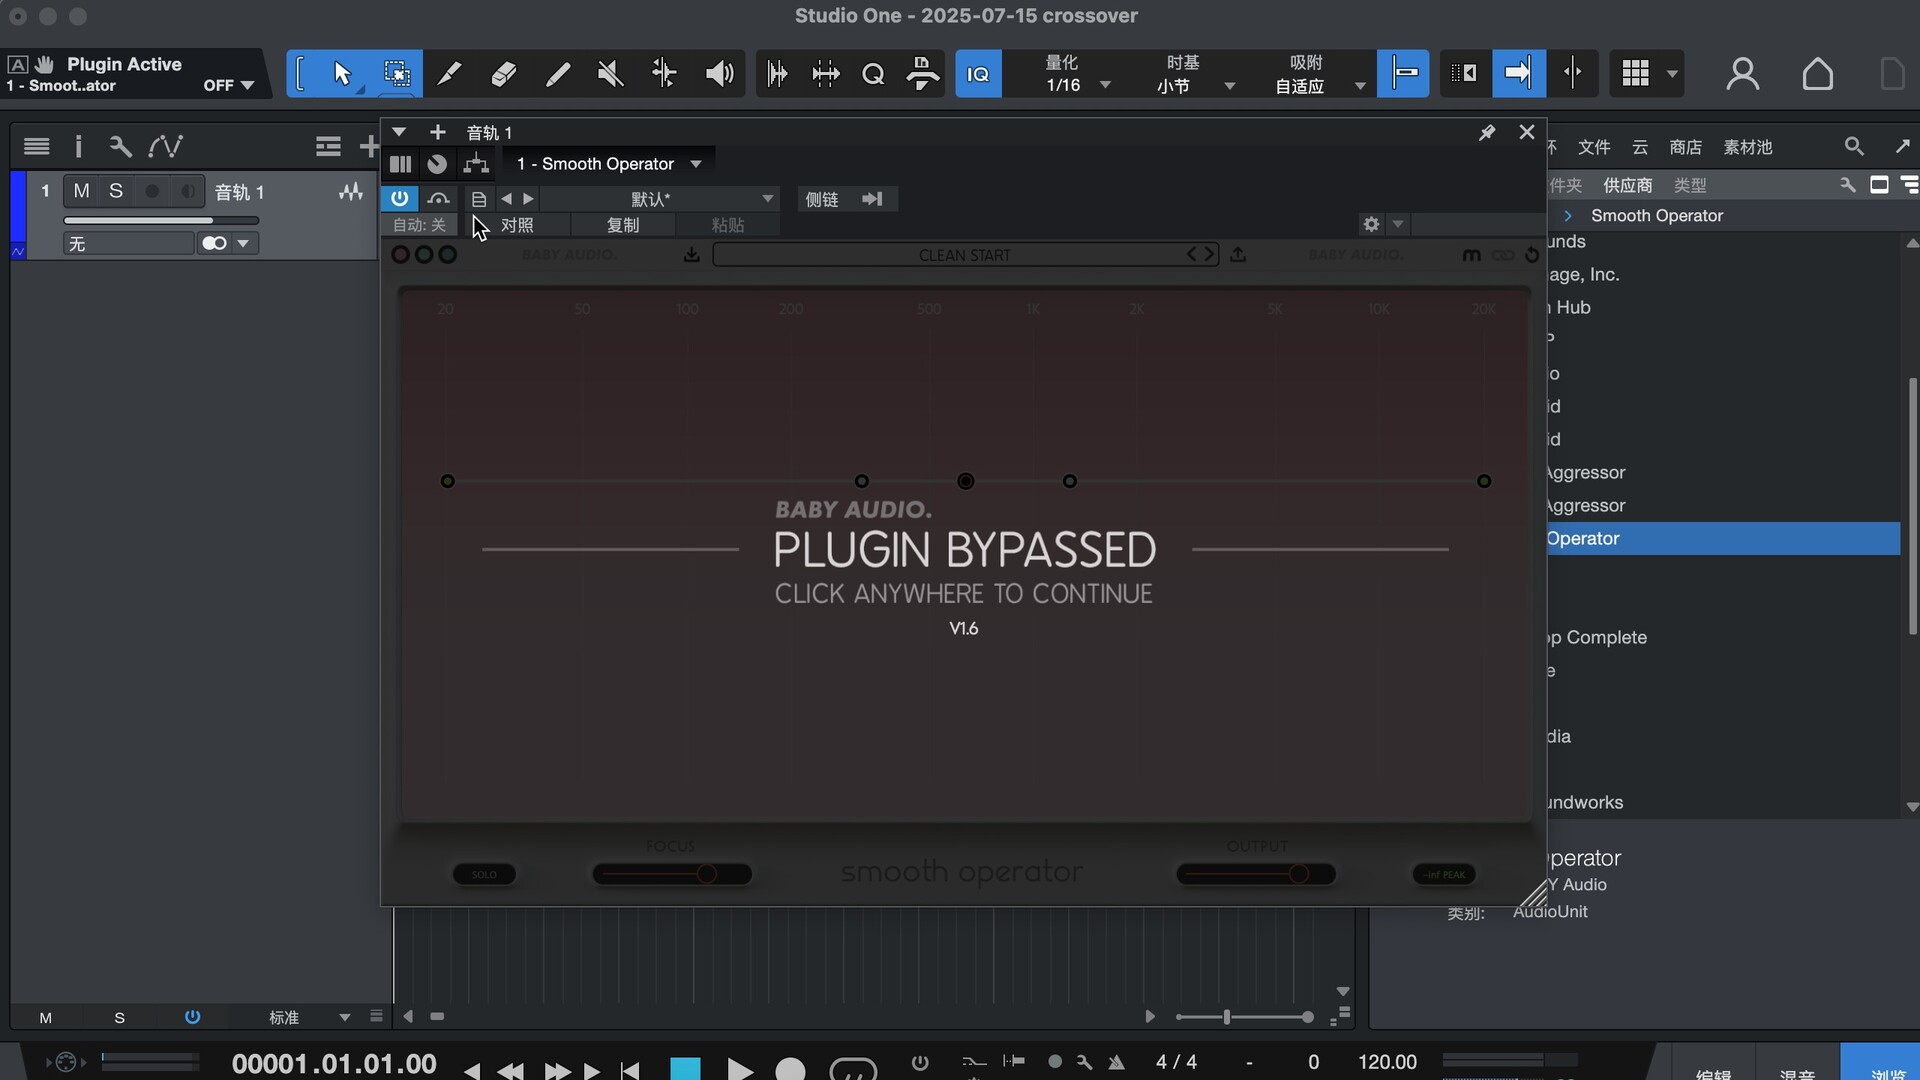Show automation curve icon in track header

pos(165,147)
